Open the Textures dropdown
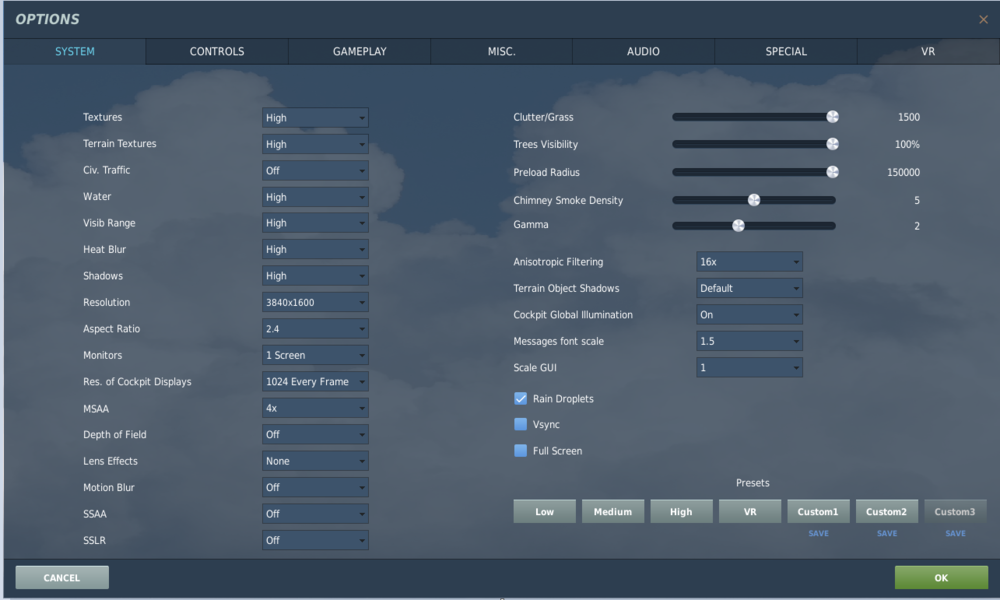 click(315, 117)
